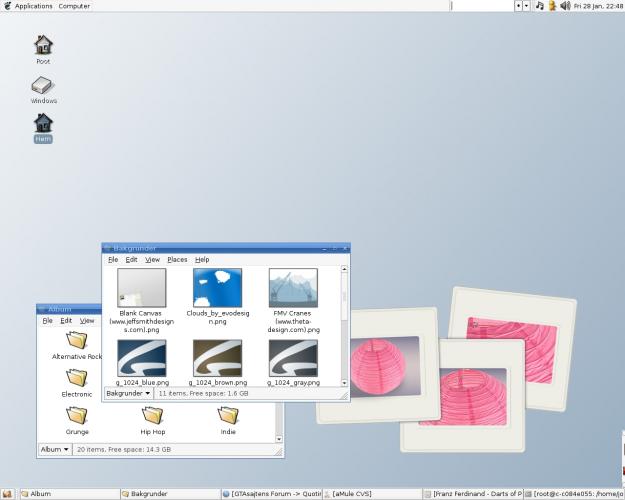Screen dimensions: 625x500
Task: Open the Electronic folder in Album
Action: (77, 378)
